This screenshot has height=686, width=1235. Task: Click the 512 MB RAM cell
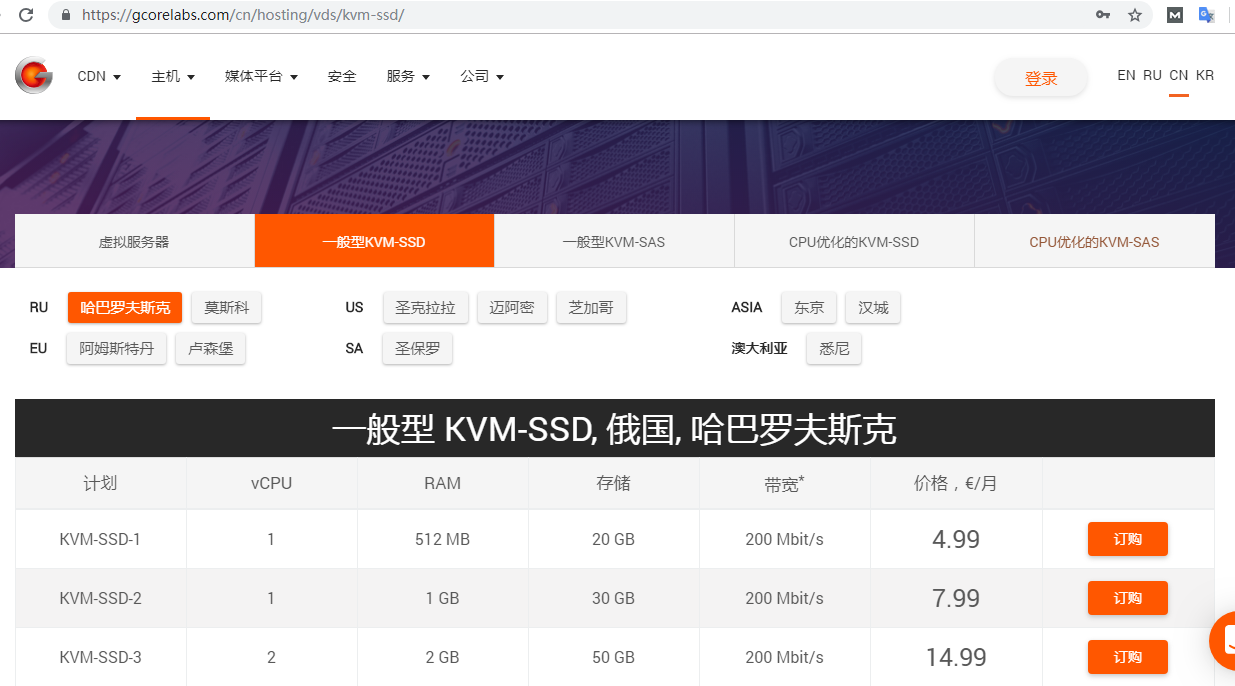pyautogui.click(x=442, y=539)
